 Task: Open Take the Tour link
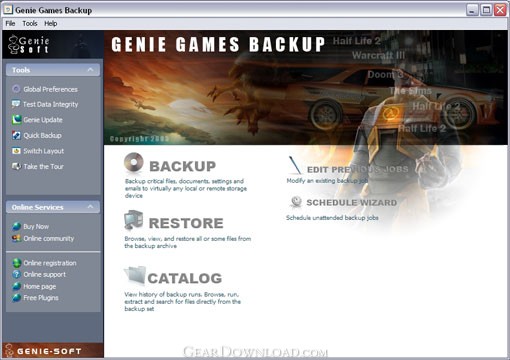pyautogui.click(x=43, y=166)
